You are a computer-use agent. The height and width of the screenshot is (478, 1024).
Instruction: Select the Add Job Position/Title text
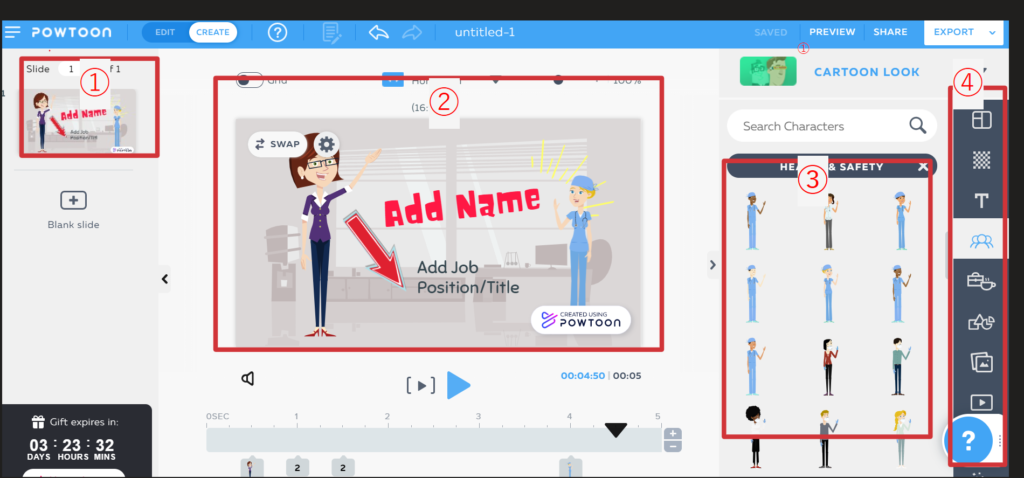[468, 277]
